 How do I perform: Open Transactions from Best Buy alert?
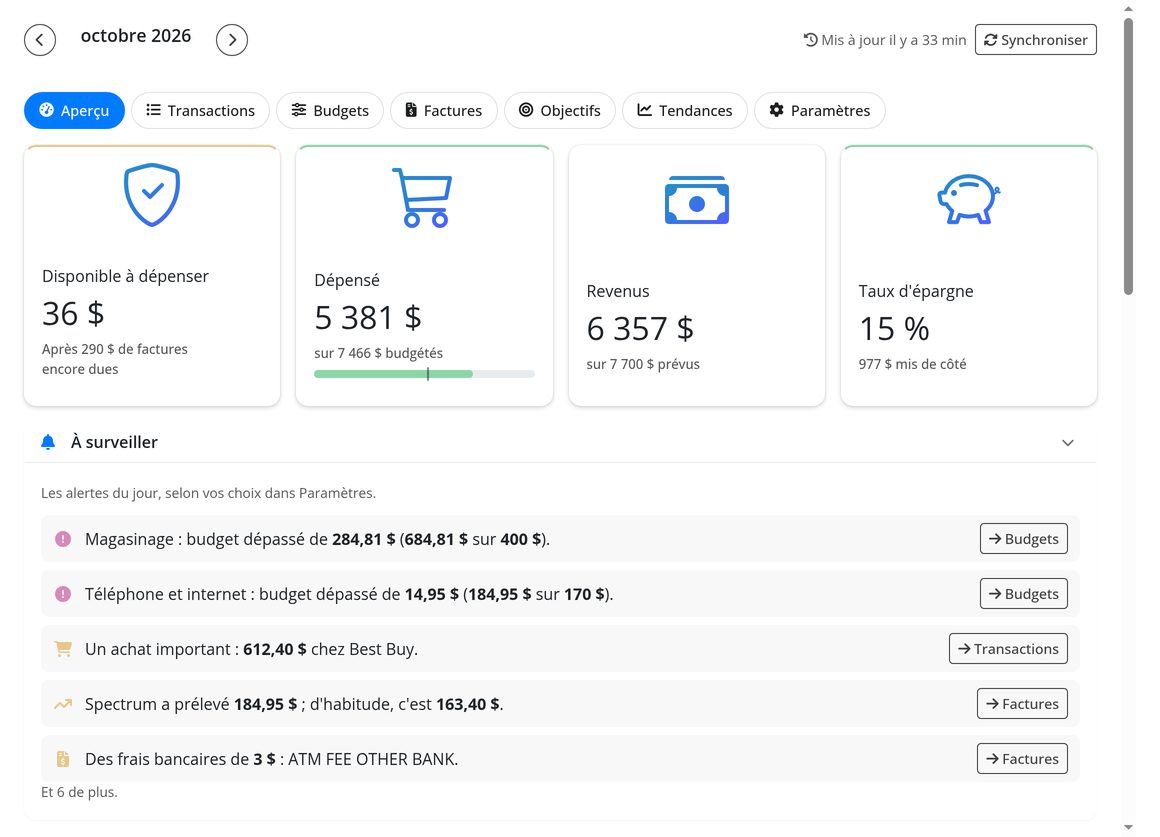[x=1008, y=649]
